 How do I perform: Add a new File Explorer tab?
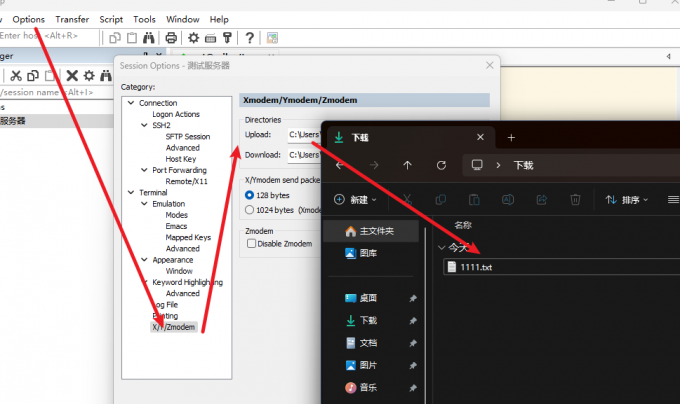click(x=511, y=138)
